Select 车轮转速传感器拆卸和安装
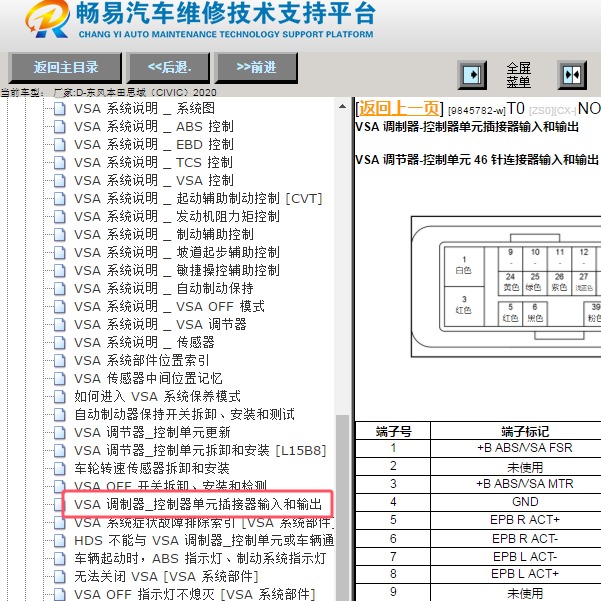Screen dimensions: 601x601 152,469
